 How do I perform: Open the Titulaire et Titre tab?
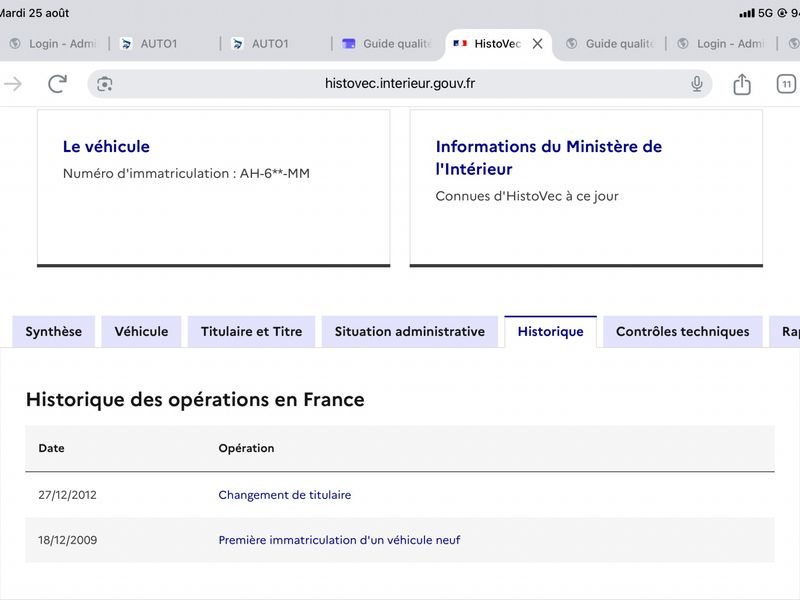pos(252,332)
